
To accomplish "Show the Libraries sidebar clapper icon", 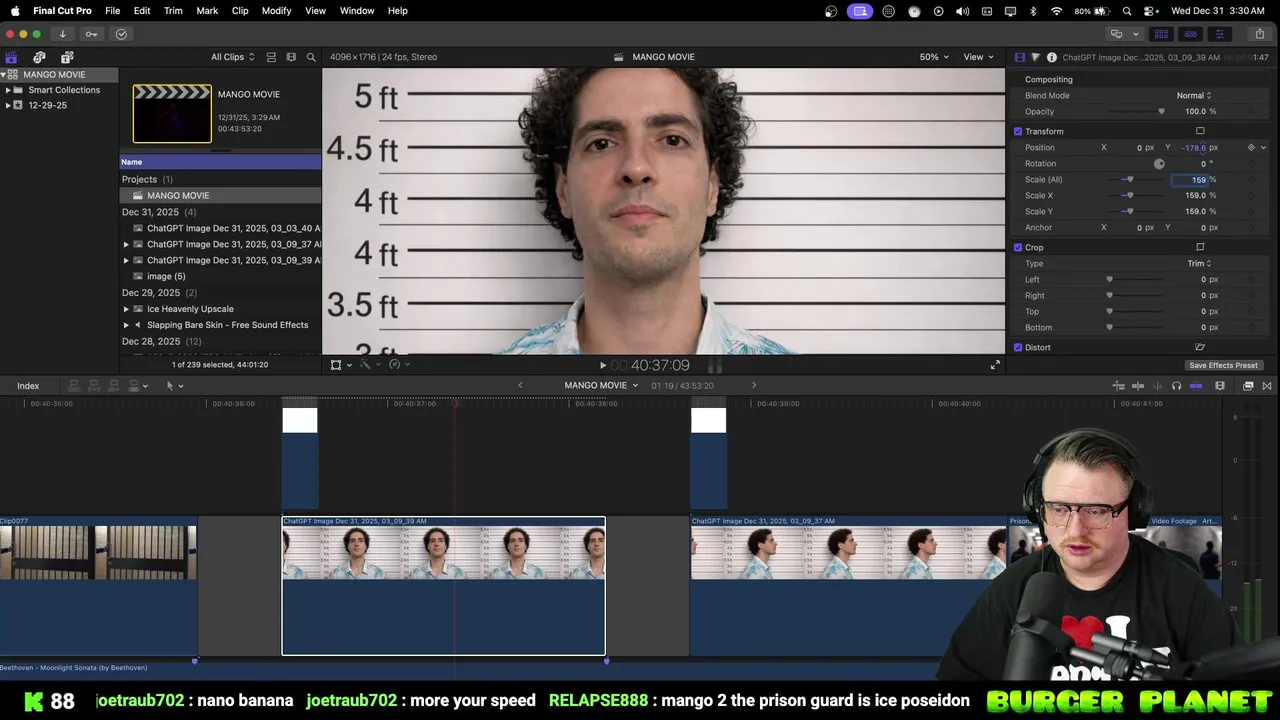I will point(11,57).
